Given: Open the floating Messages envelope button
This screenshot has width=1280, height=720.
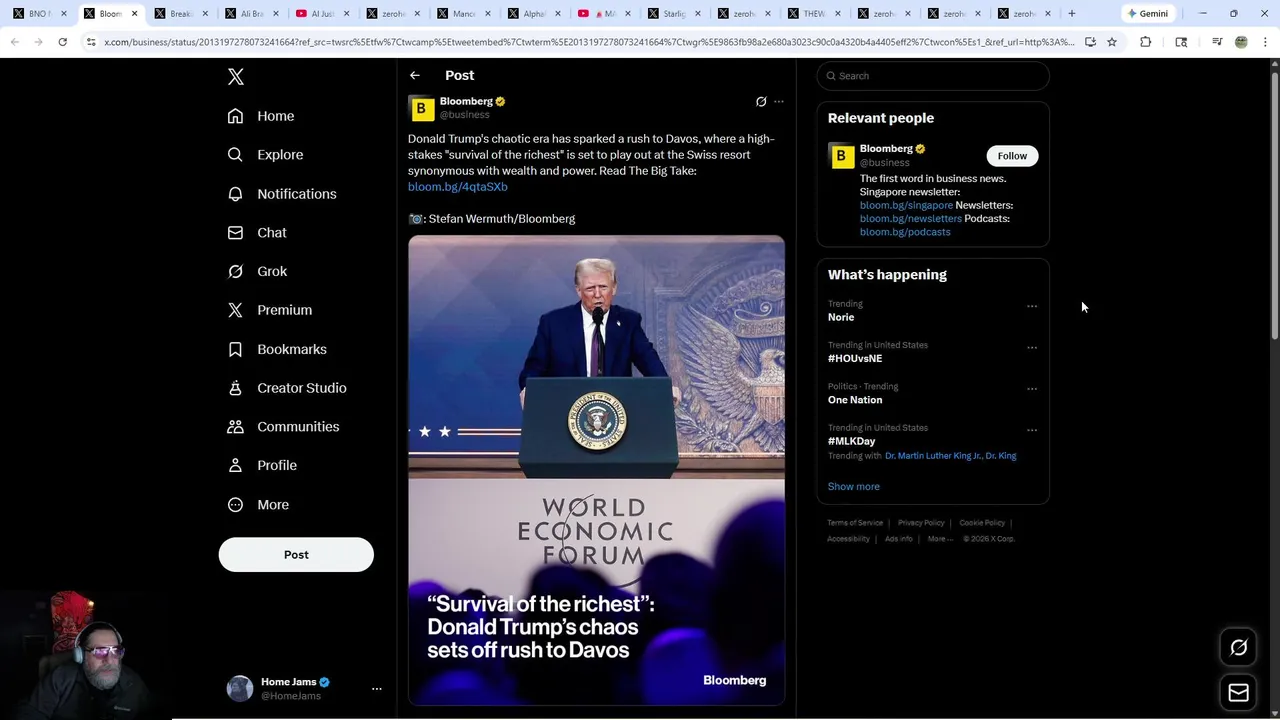Looking at the screenshot, I should (x=1238, y=693).
